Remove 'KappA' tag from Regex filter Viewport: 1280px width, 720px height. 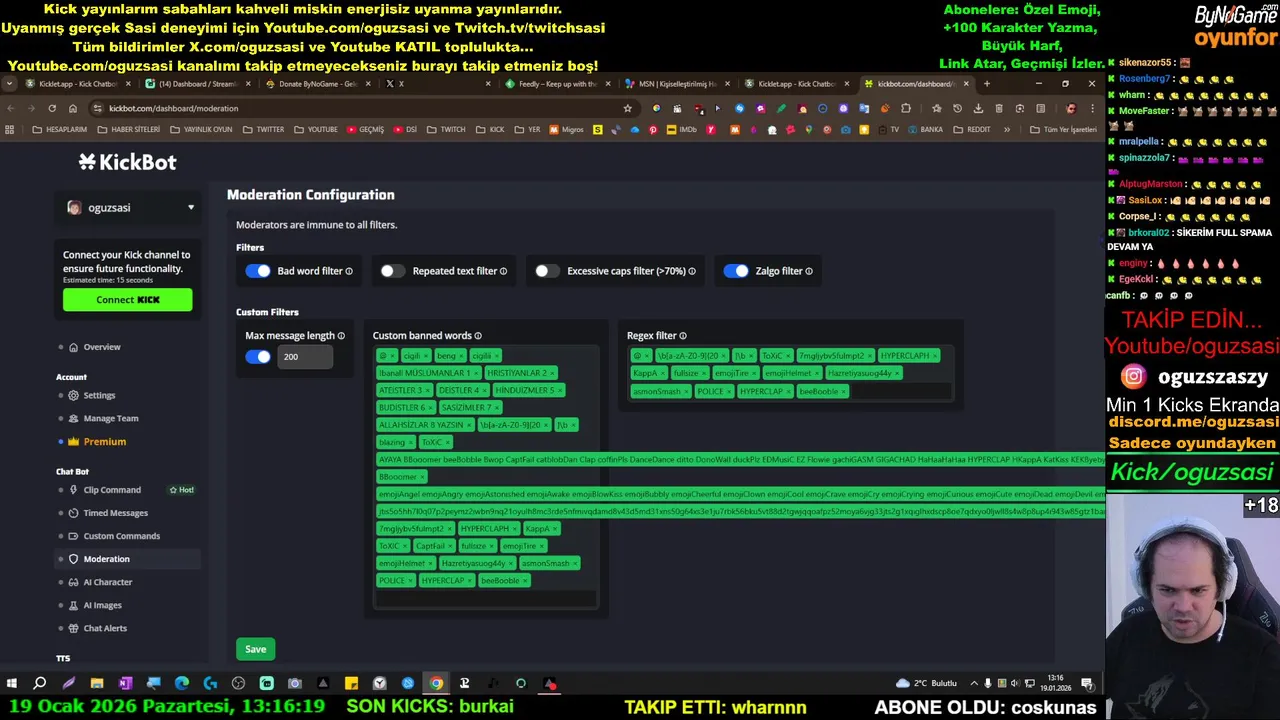point(662,373)
